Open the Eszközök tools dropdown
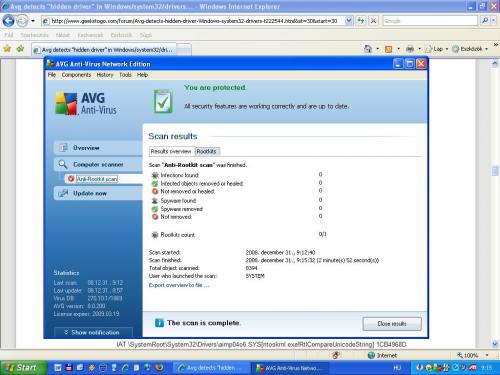The height and width of the screenshot is (375, 500). coord(470,49)
